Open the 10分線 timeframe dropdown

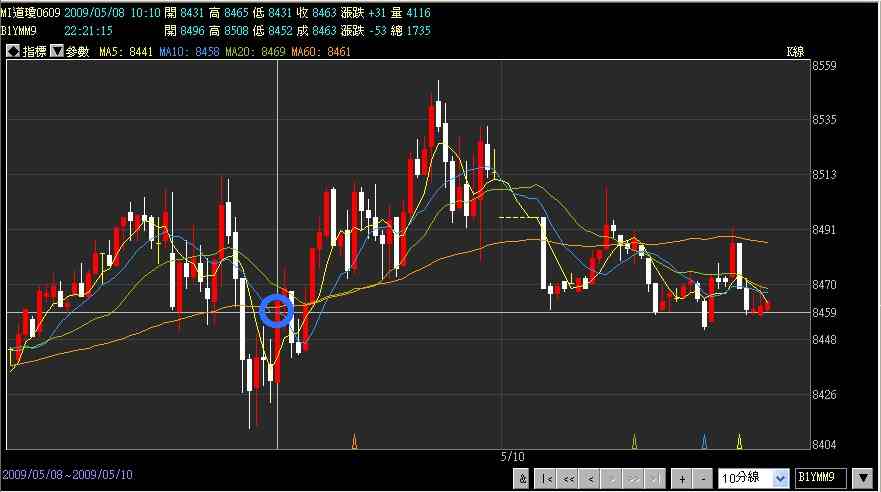pyautogui.click(x=753, y=479)
